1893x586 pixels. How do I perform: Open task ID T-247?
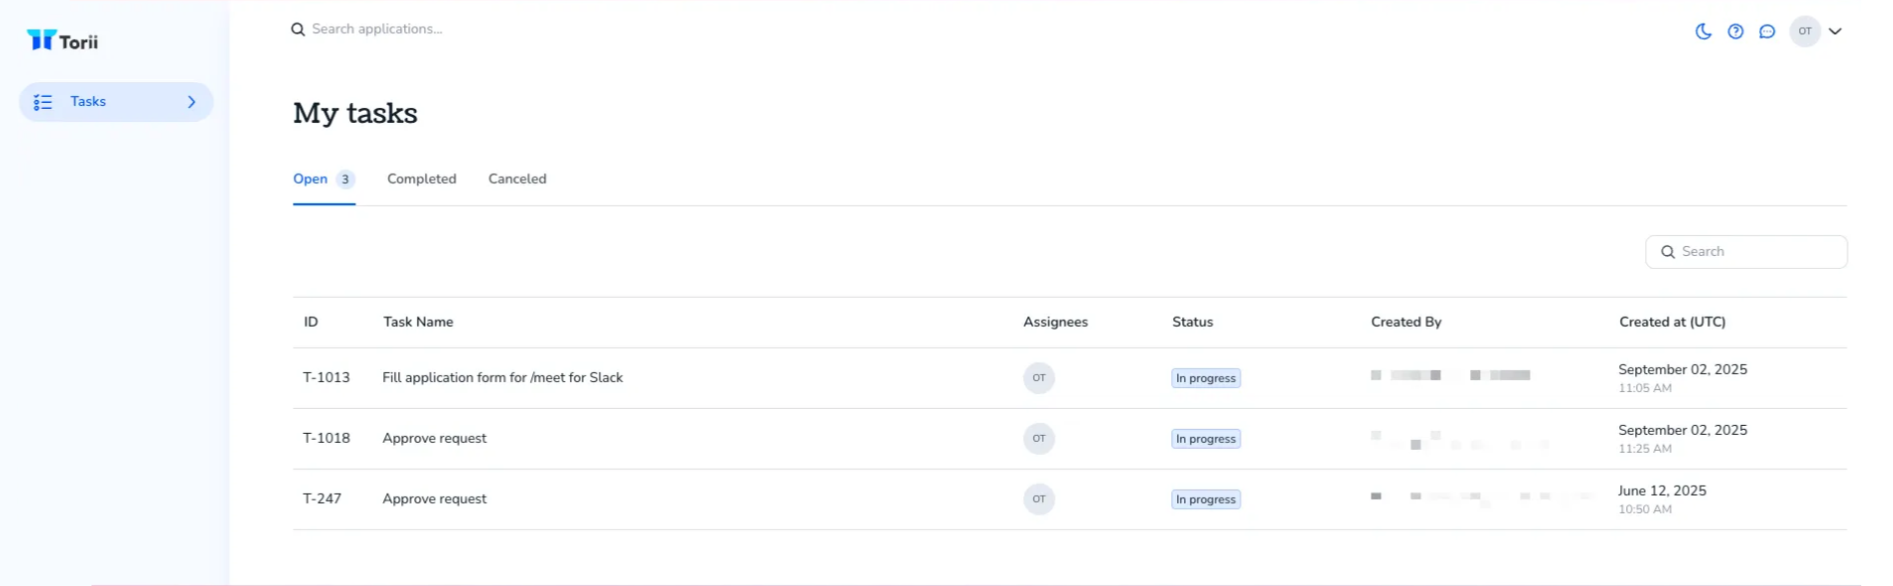point(322,499)
